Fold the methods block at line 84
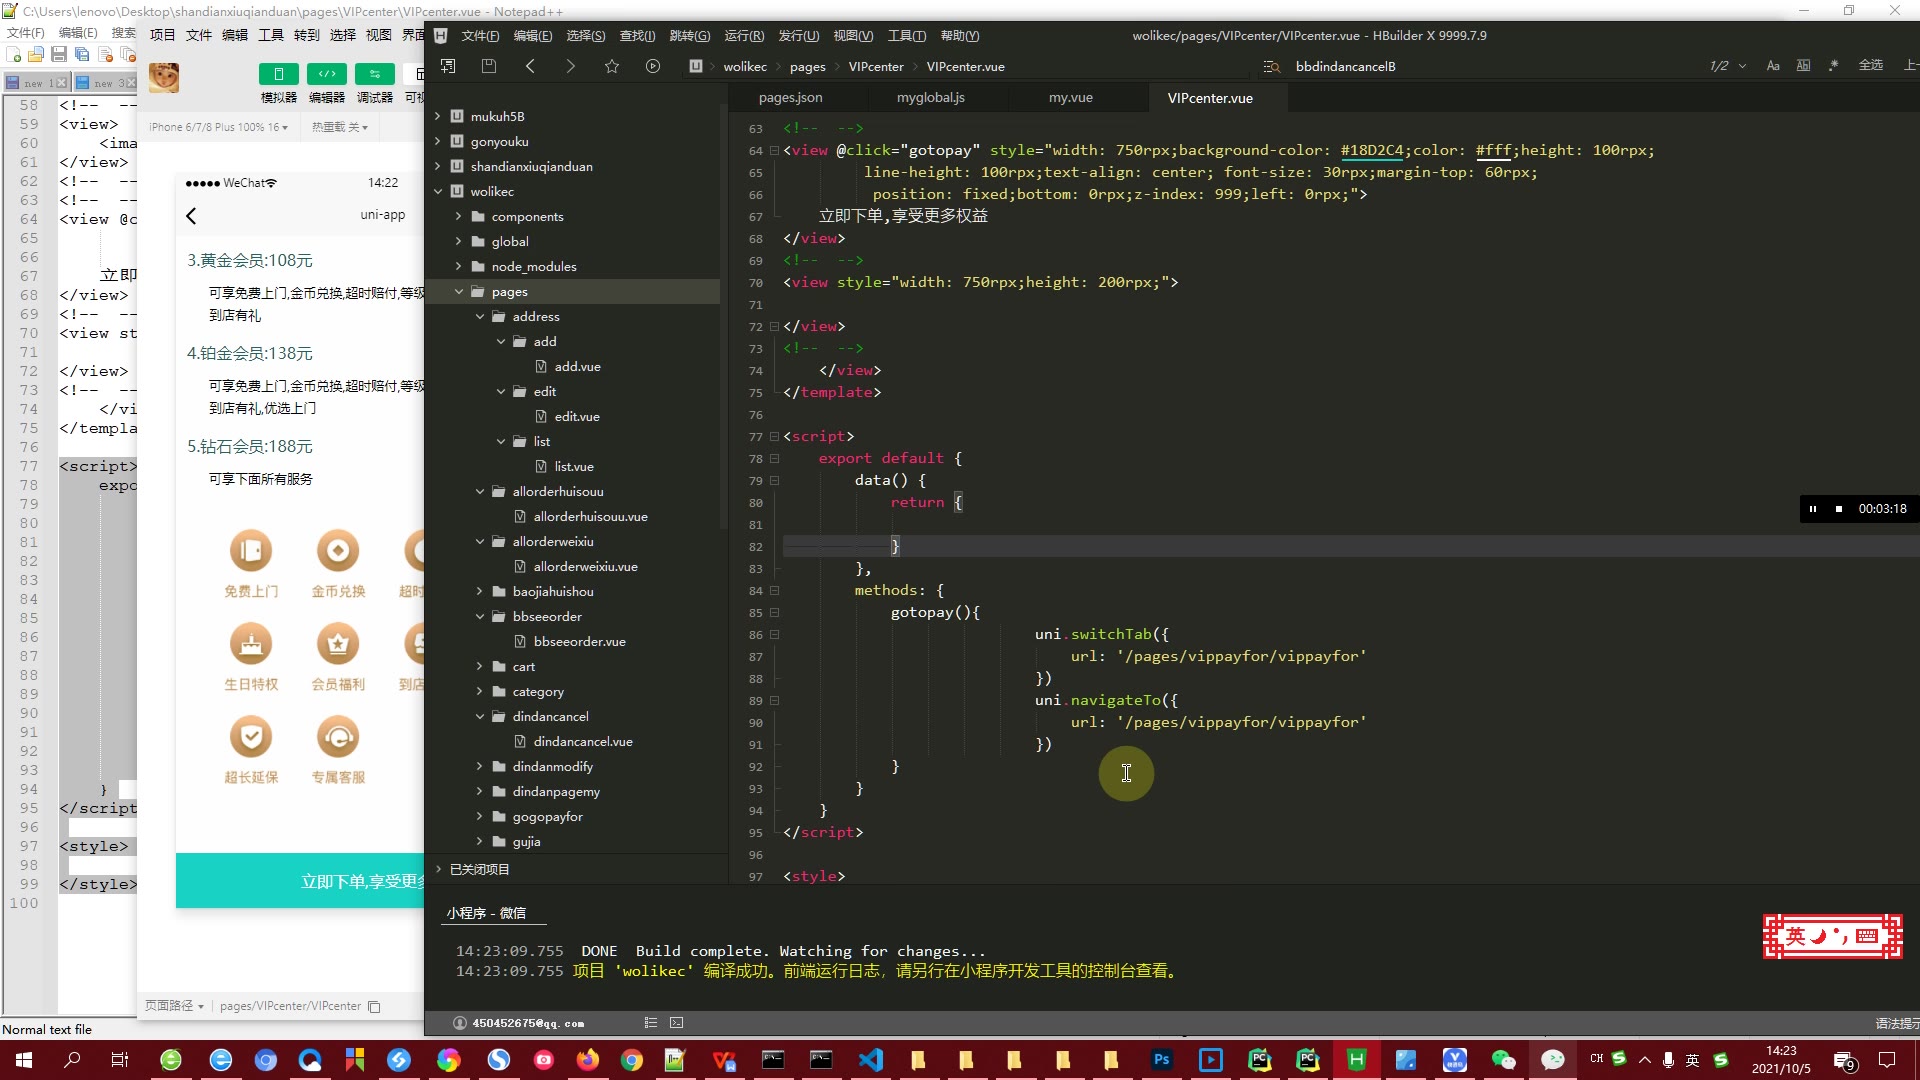1920x1080 pixels. click(774, 591)
